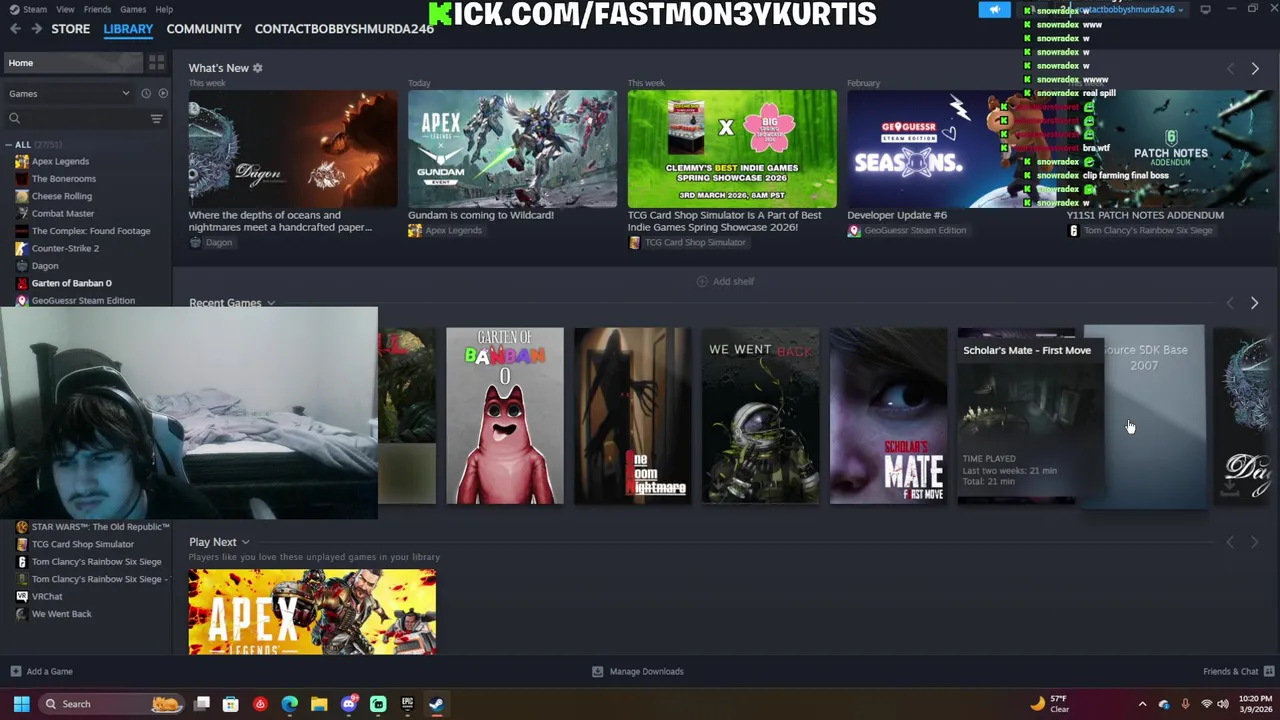
Task: Select Cheese Rolling in the game list
Action: pos(61,196)
